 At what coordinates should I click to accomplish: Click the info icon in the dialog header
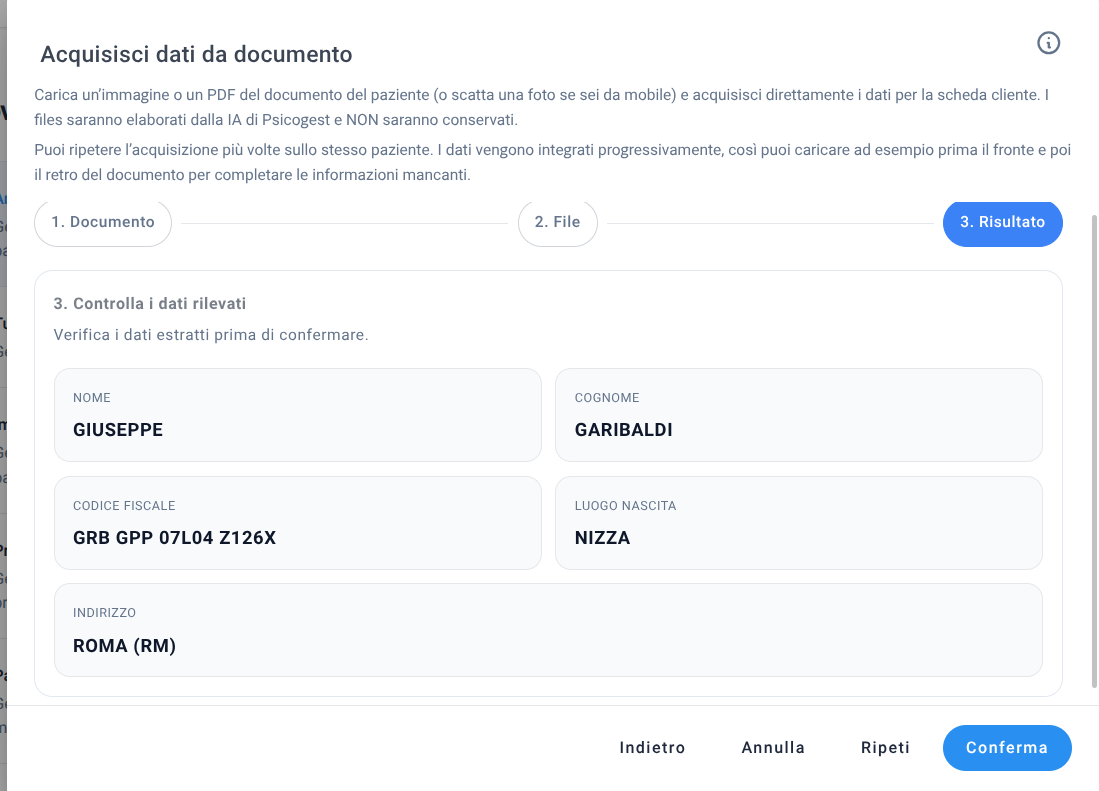point(1048,43)
